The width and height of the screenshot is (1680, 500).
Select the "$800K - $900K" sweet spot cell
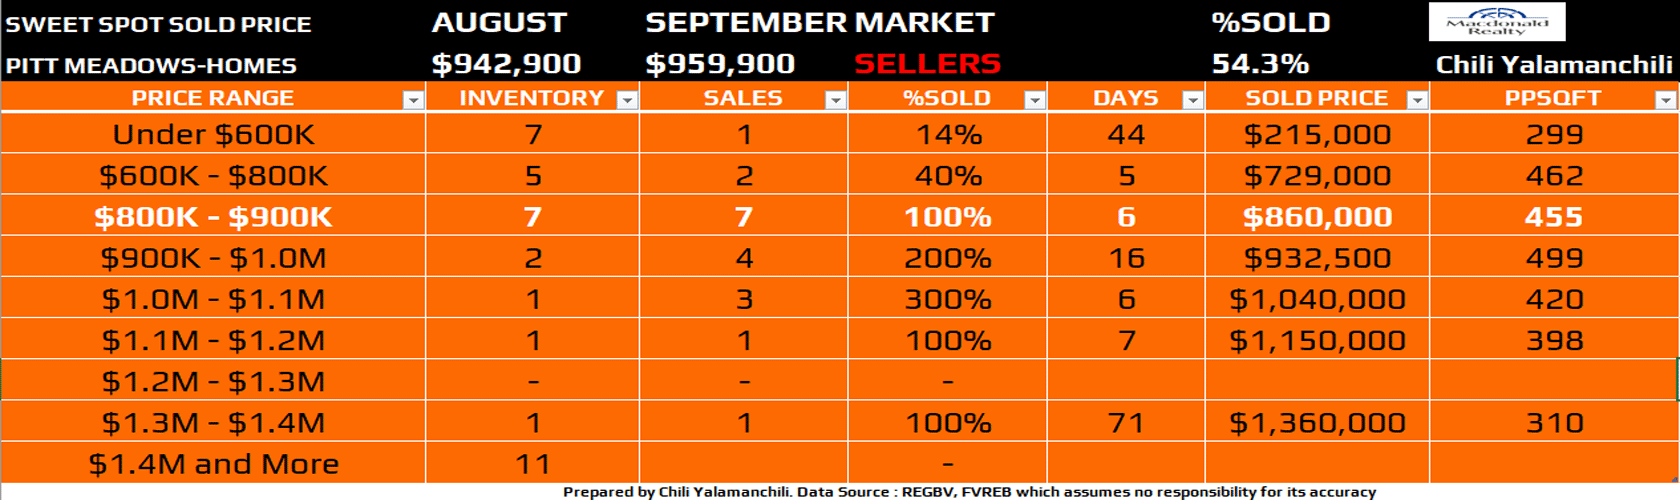pos(213,217)
